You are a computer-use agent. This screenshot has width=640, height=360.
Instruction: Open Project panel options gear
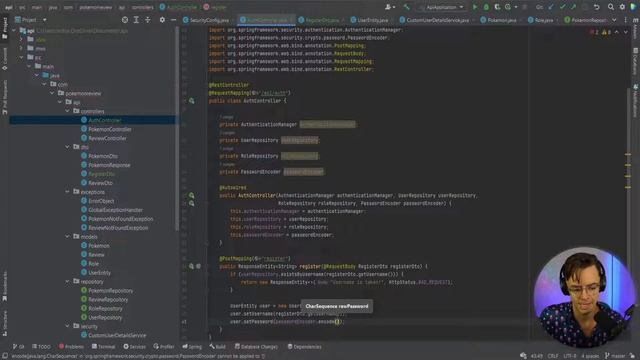162,20
